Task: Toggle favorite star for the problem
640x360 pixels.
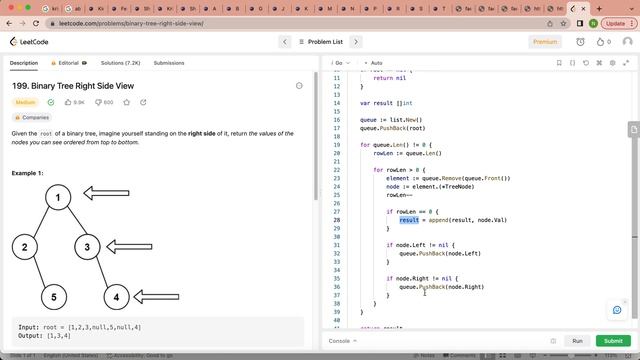Action: [127, 102]
